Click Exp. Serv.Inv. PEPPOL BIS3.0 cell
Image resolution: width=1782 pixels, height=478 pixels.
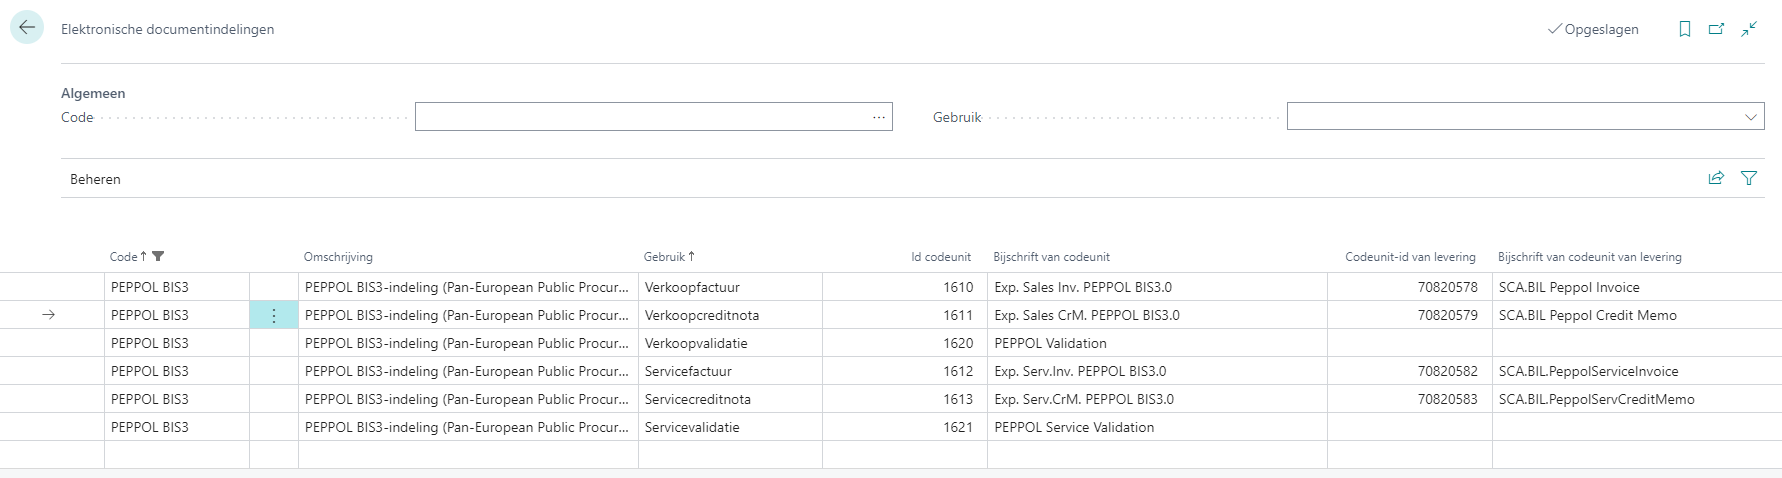click(1157, 371)
